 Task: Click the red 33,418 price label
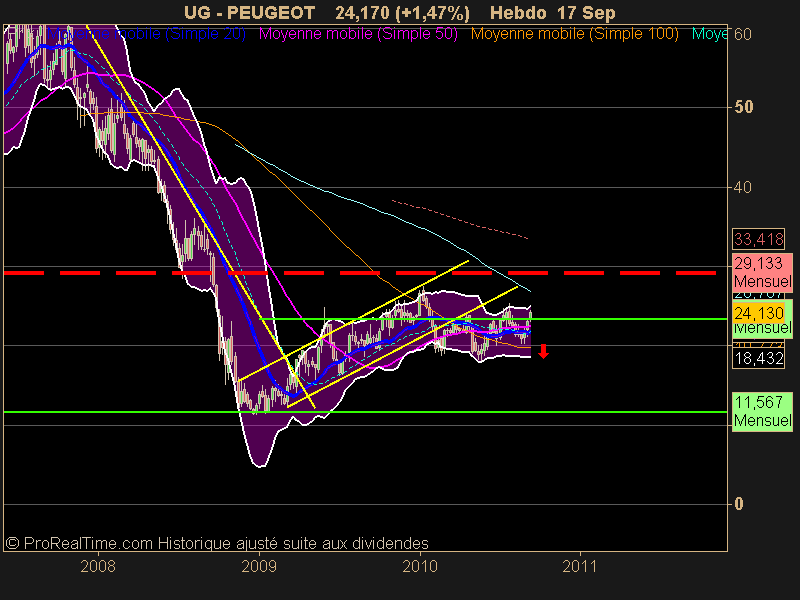pos(759,239)
